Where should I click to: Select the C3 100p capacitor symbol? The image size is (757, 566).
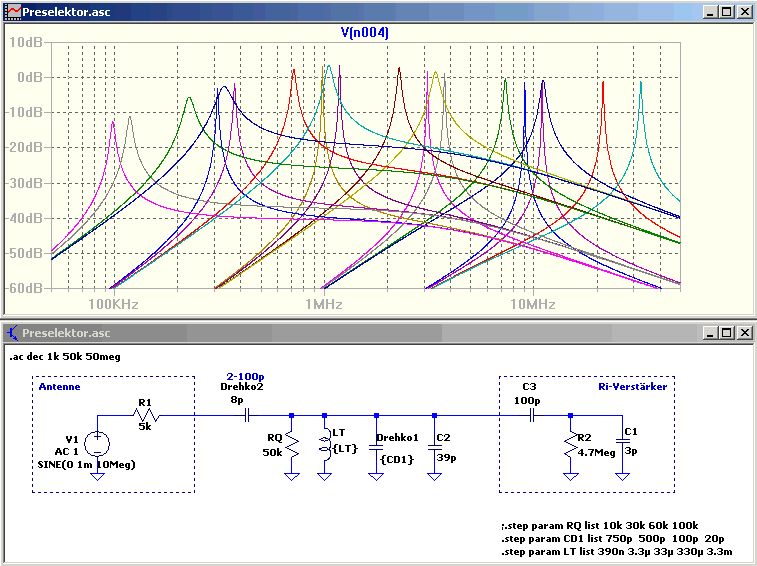(534, 414)
